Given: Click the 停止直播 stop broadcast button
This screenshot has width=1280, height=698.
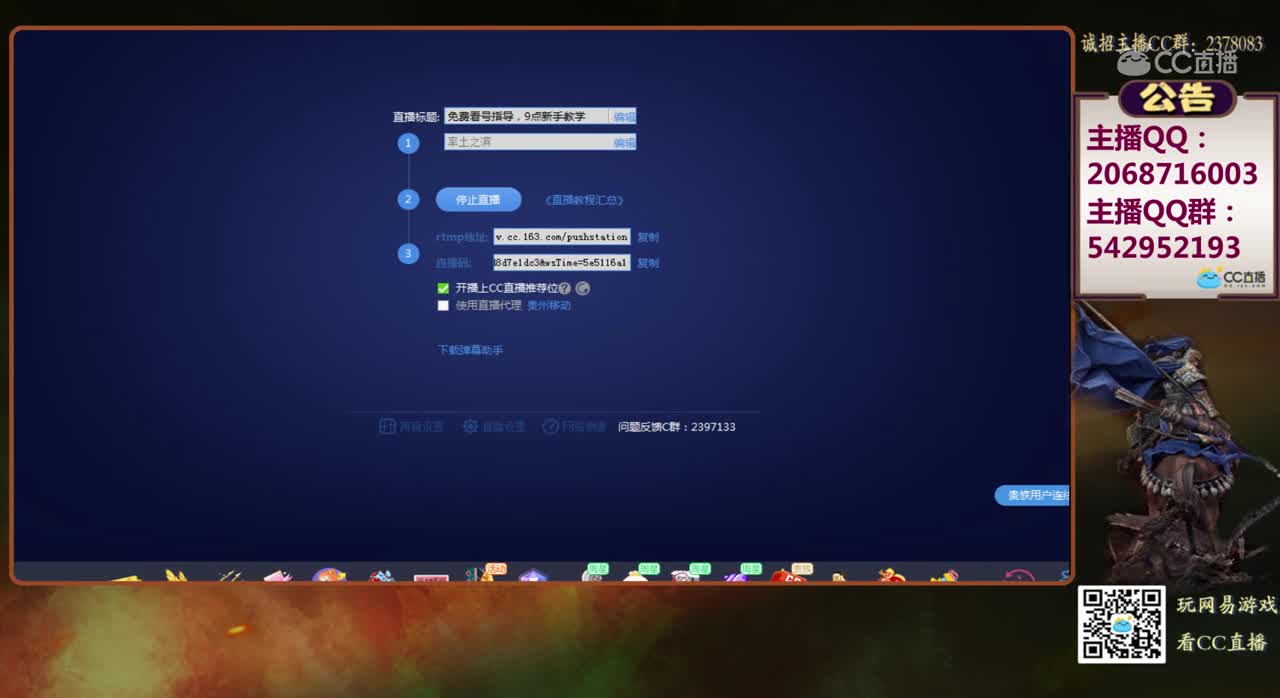Looking at the screenshot, I should click(478, 199).
